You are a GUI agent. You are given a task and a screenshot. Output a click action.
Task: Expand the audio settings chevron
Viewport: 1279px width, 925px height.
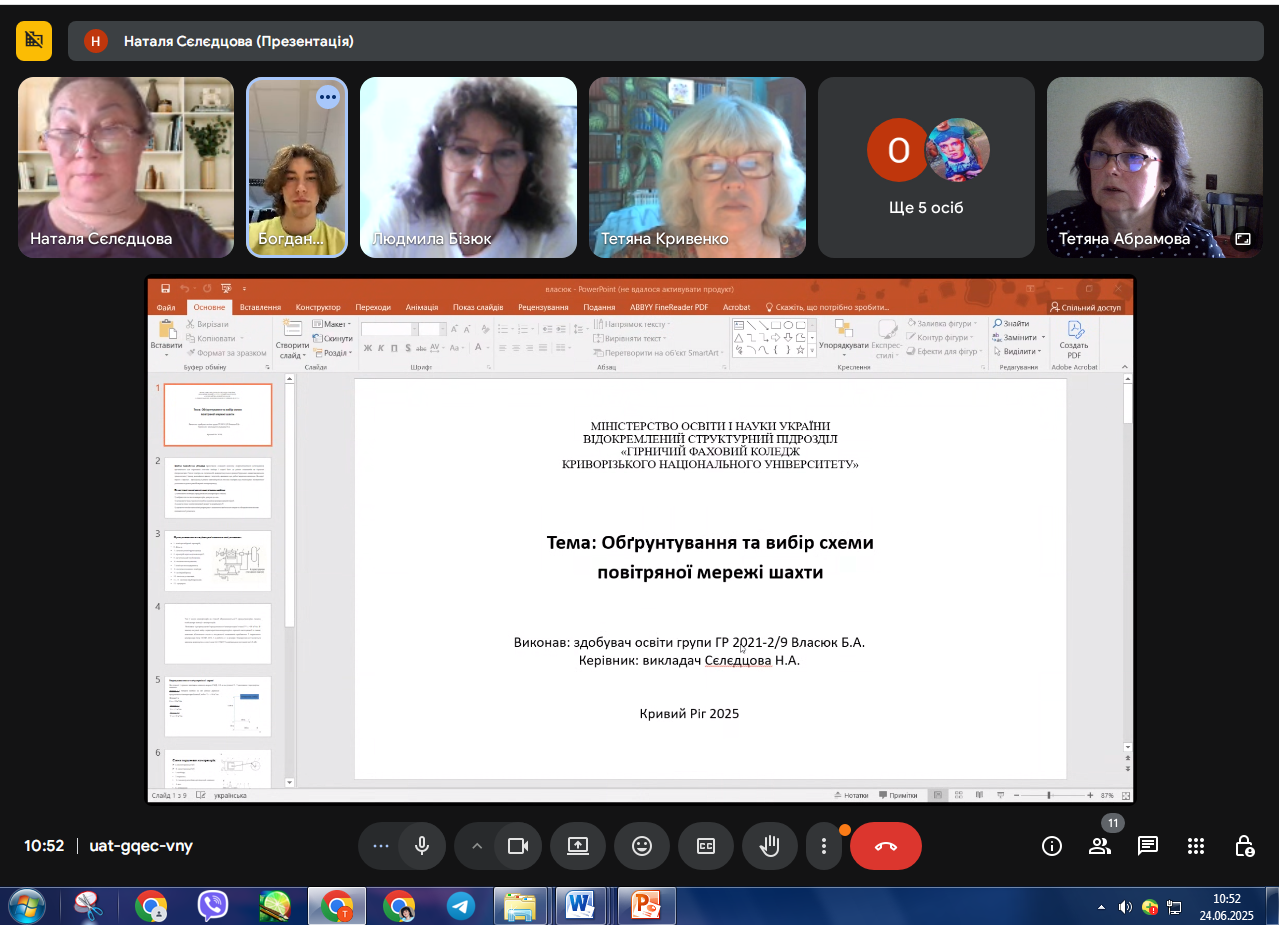(477, 846)
